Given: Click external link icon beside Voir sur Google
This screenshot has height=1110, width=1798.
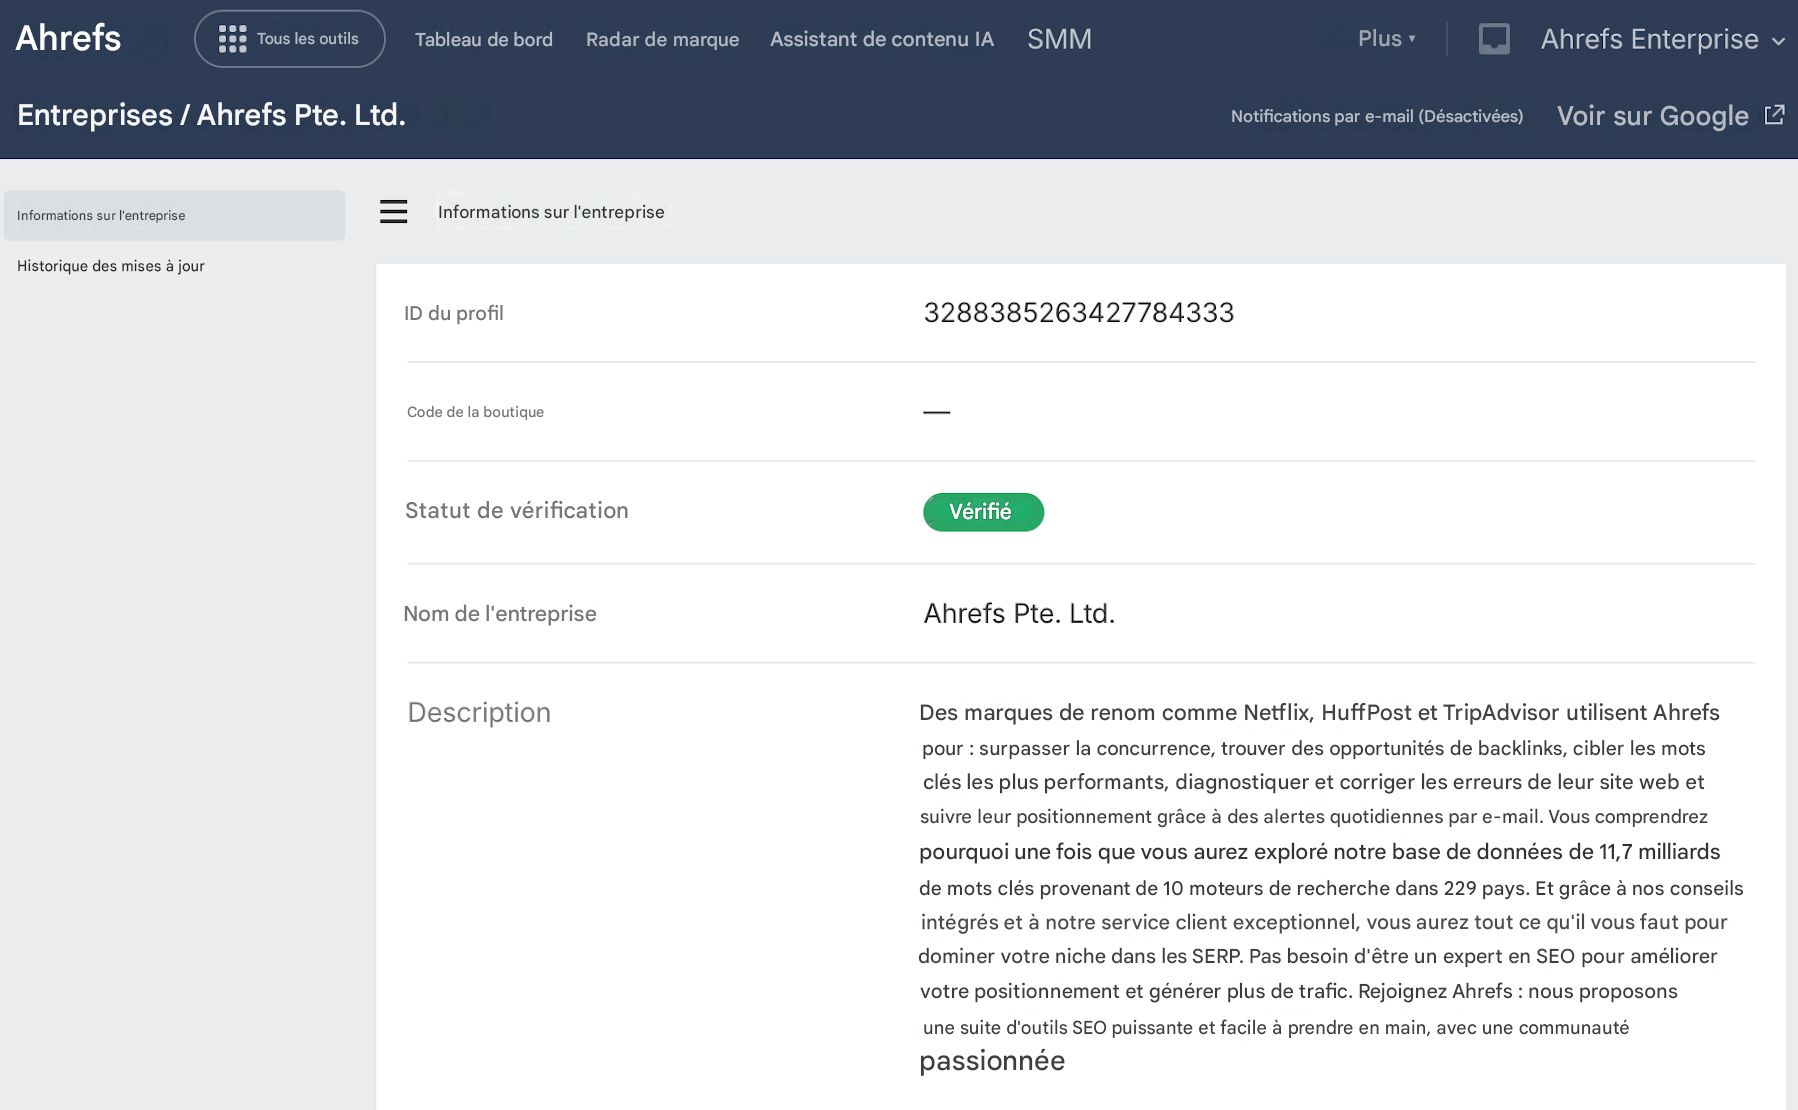Looking at the screenshot, I should [x=1774, y=115].
